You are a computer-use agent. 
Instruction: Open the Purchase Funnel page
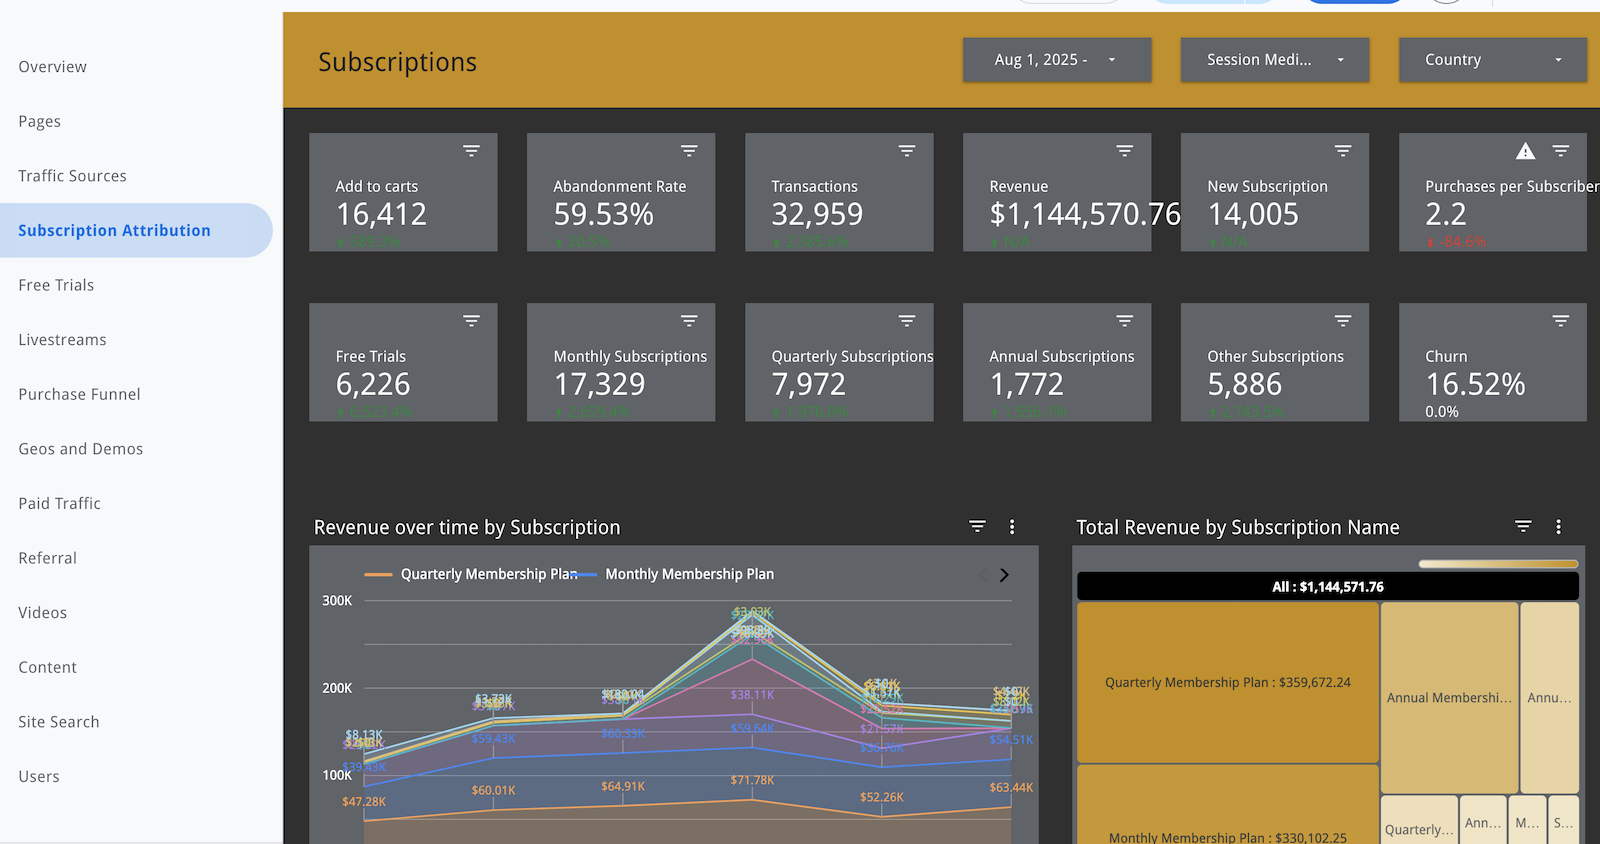(79, 394)
